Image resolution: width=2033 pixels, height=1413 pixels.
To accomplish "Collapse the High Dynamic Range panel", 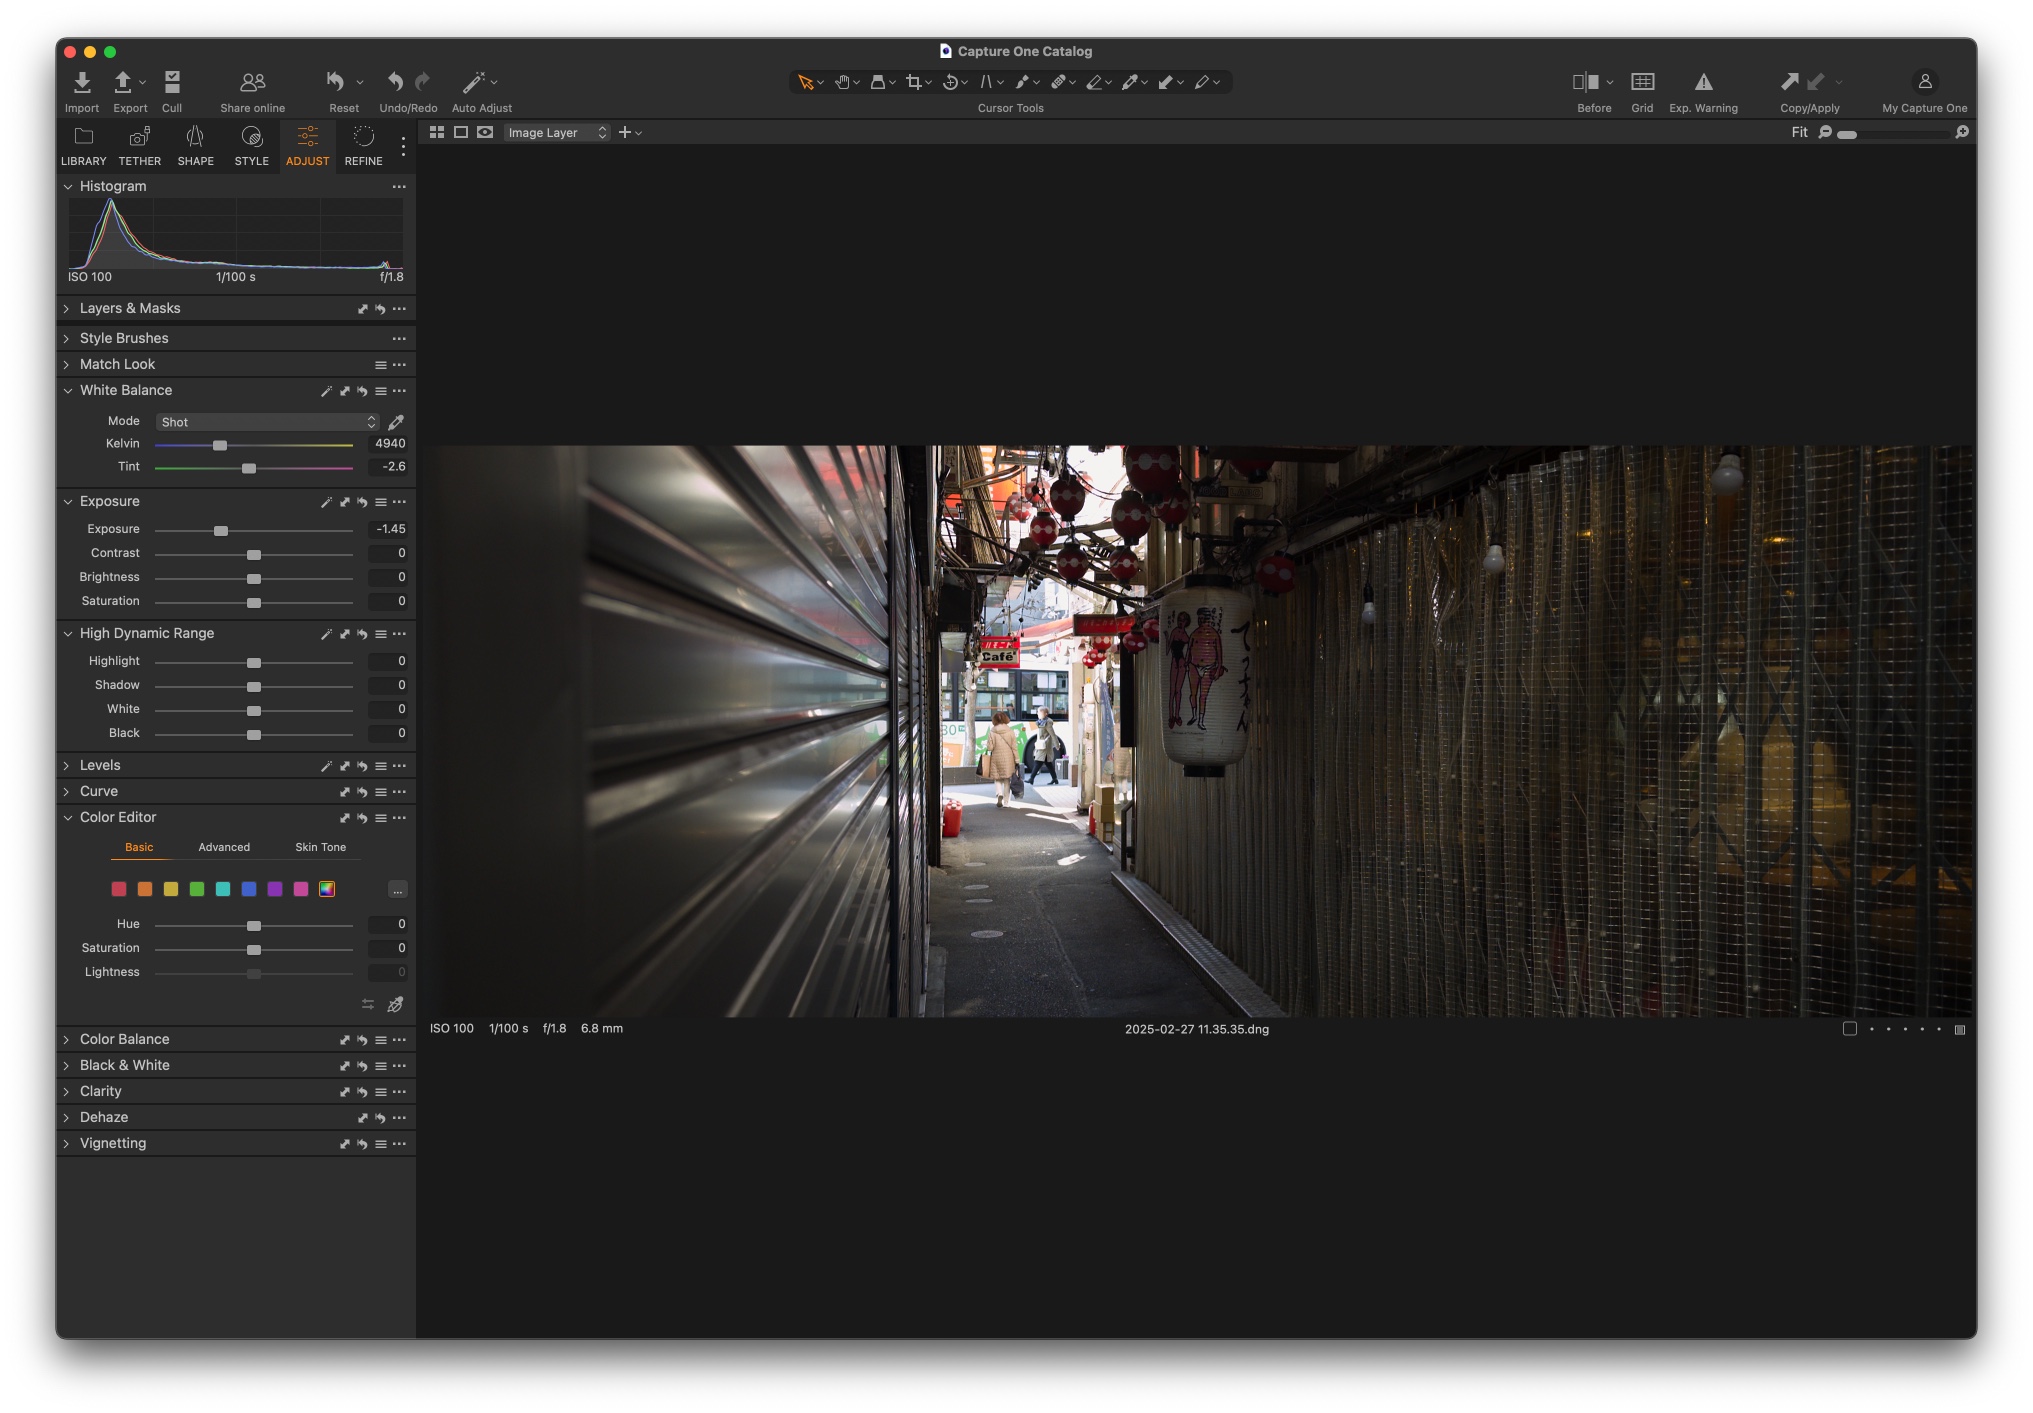I will click(67, 634).
